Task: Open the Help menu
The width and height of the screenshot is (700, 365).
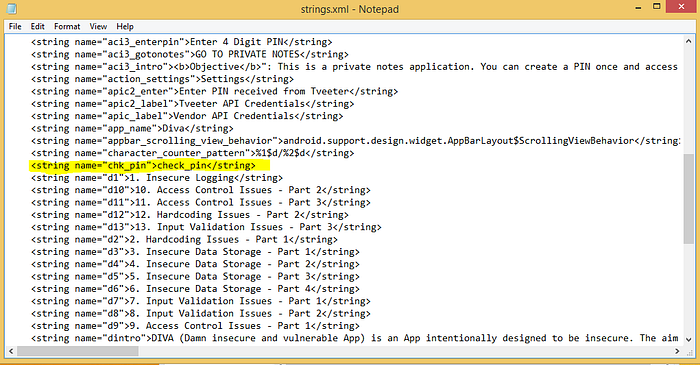Action: (x=125, y=26)
